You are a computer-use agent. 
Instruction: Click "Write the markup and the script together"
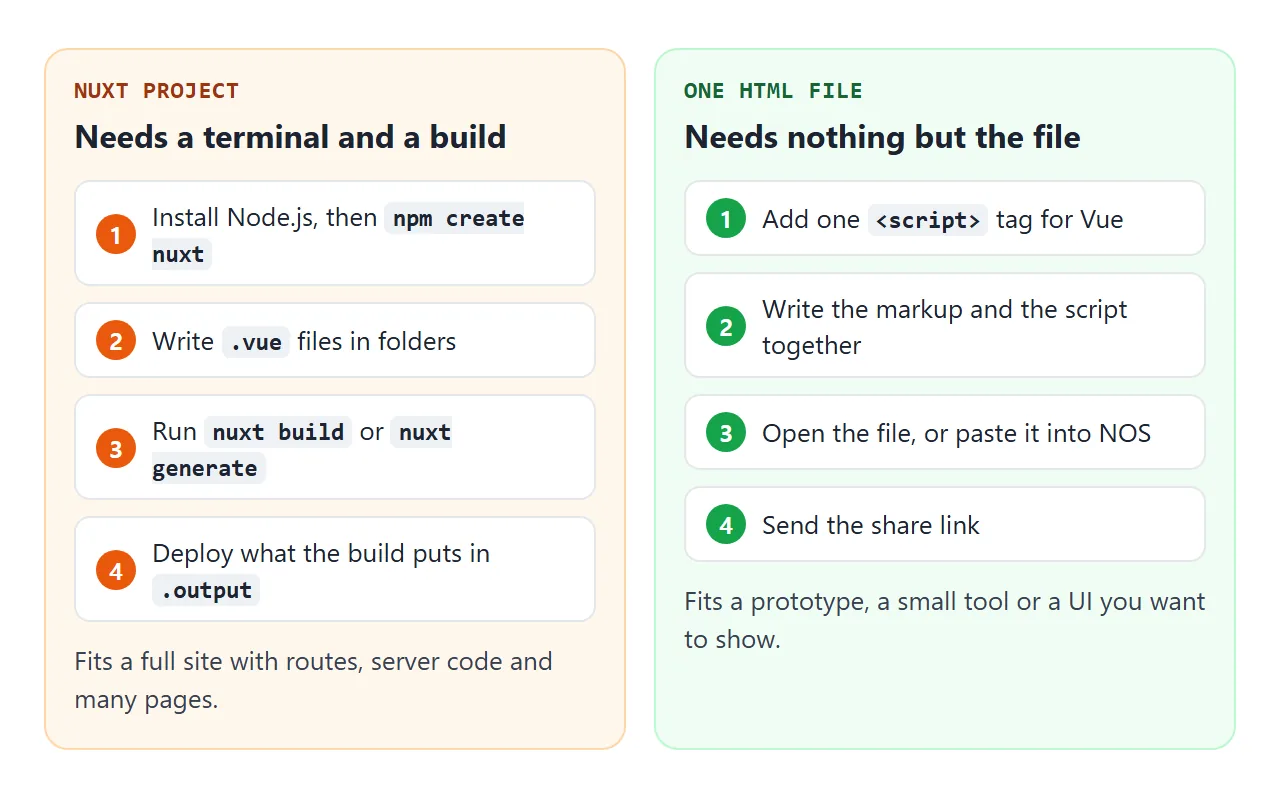click(945, 327)
